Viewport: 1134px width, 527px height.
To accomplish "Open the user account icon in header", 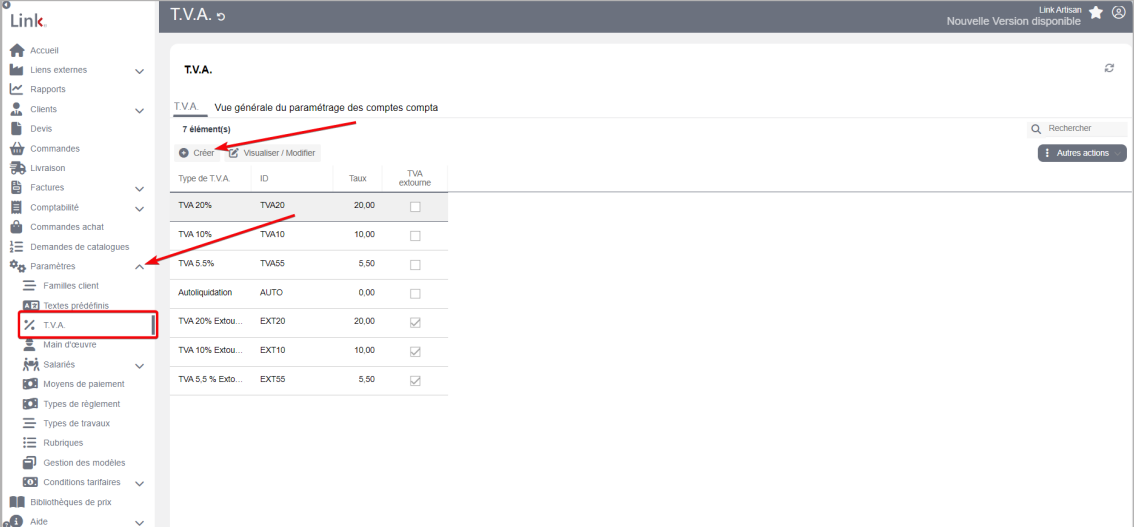I will (1118, 12).
